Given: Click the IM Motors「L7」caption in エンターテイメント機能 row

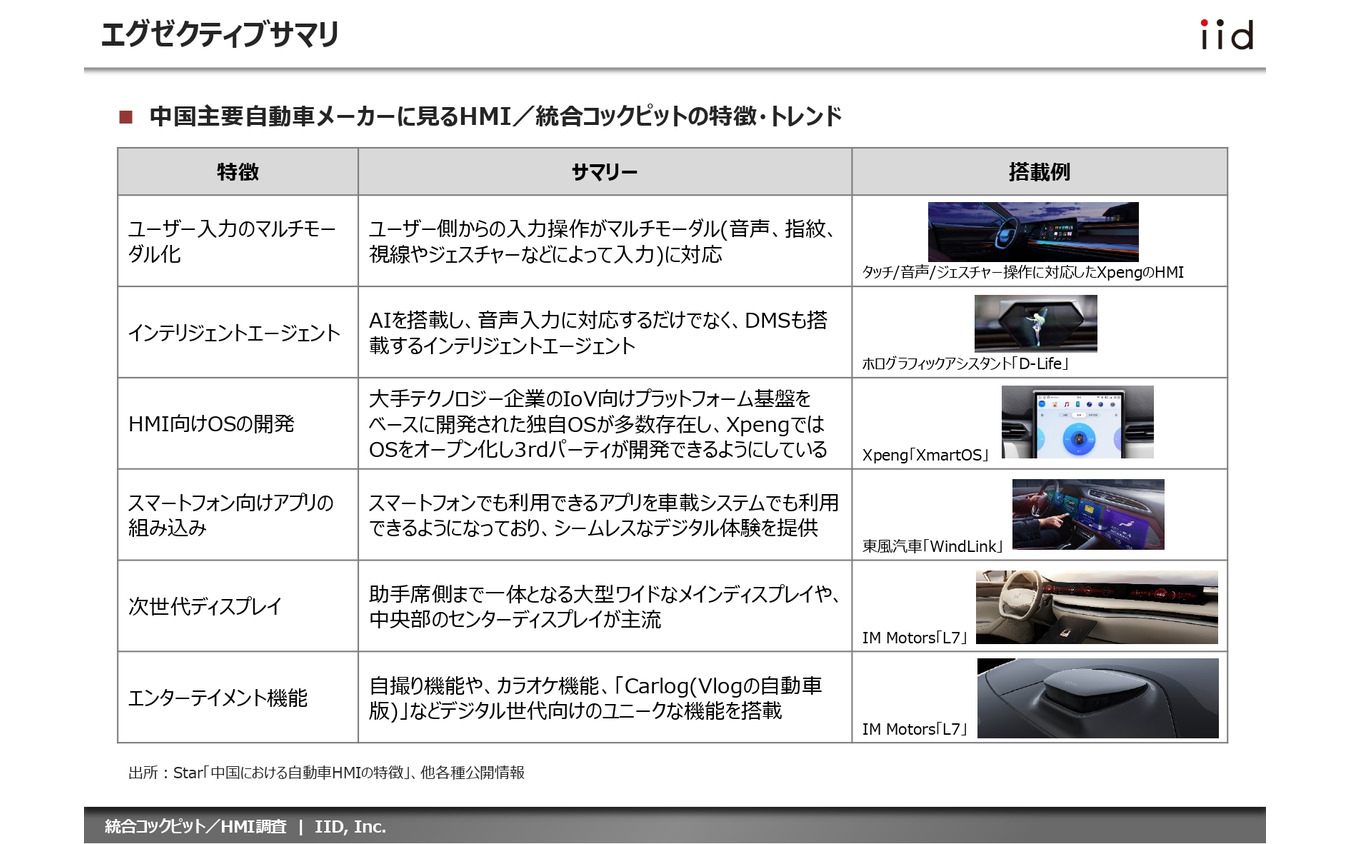Looking at the screenshot, I should tap(915, 729).
